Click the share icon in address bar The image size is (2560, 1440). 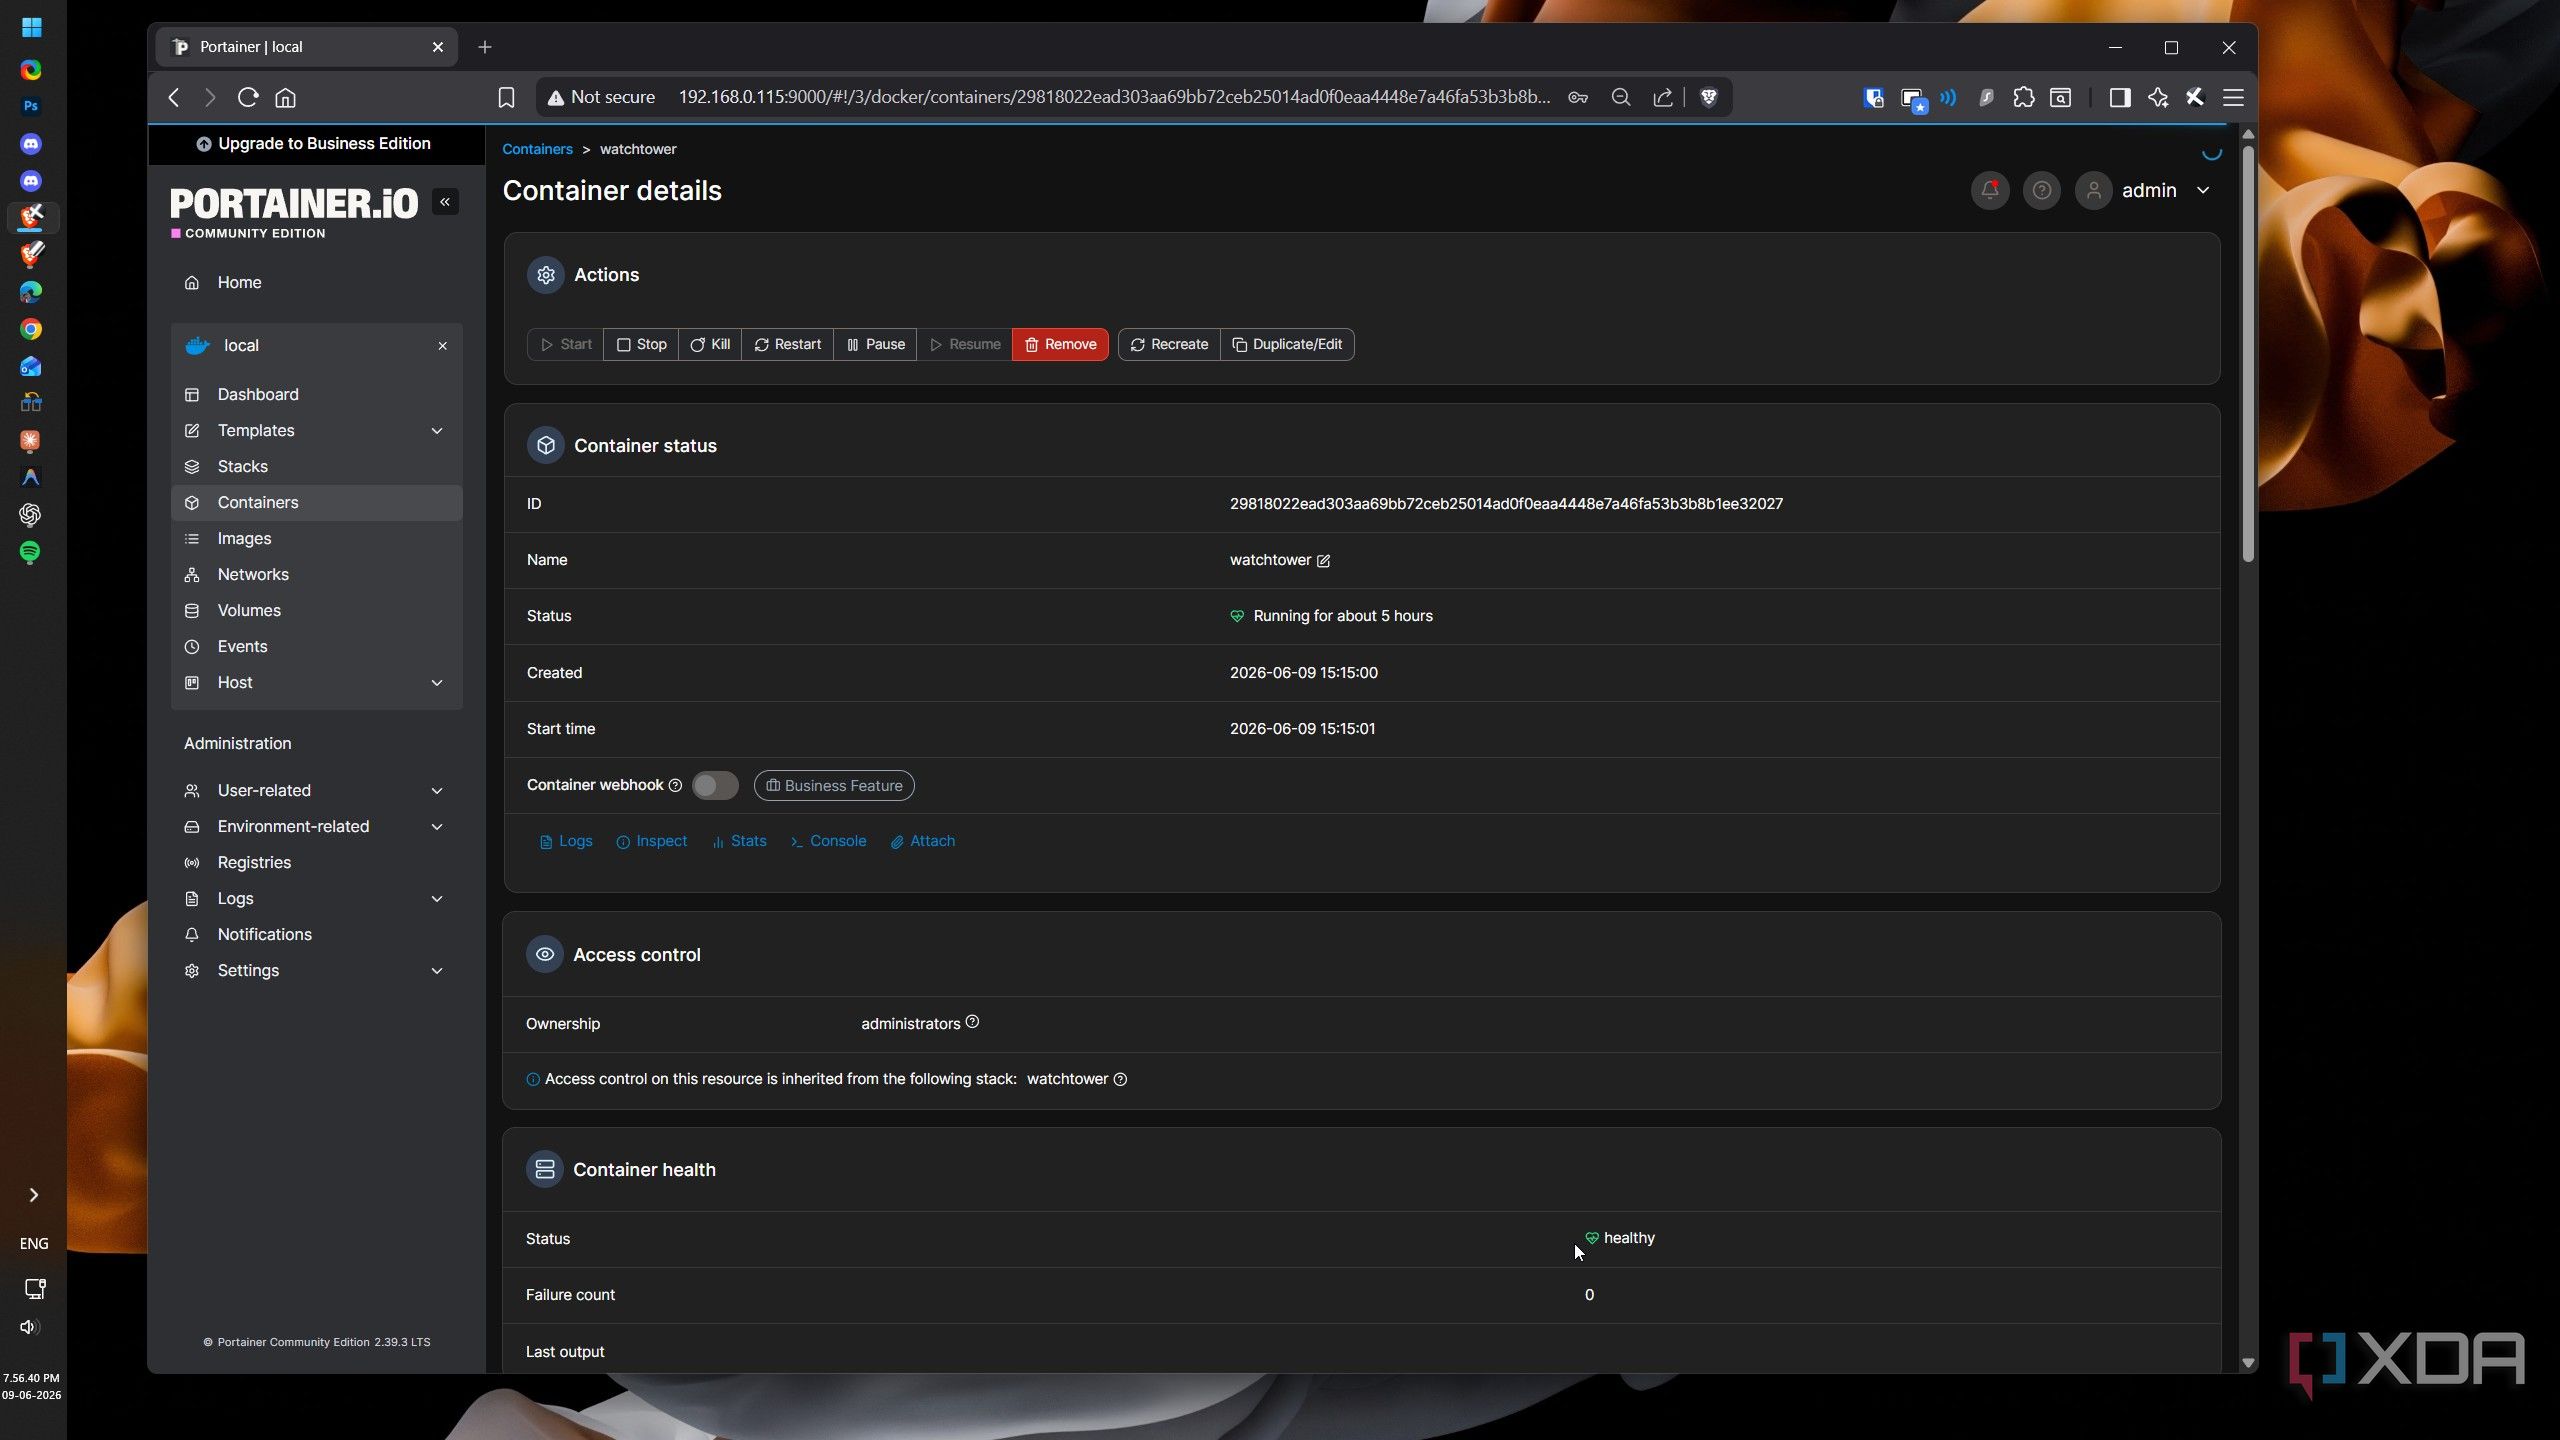pyautogui.click(x=1662, y=97)
